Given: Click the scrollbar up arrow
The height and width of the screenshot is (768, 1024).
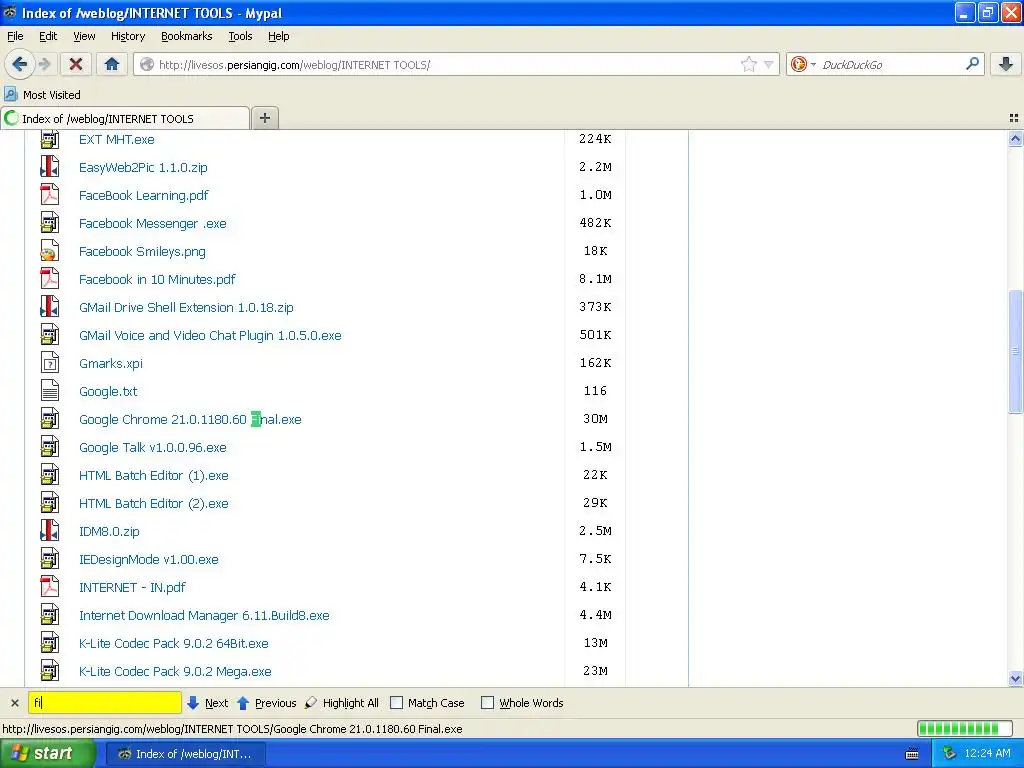Looking at the screenshot, I should pyautogui.click(x=1015, y=138).
